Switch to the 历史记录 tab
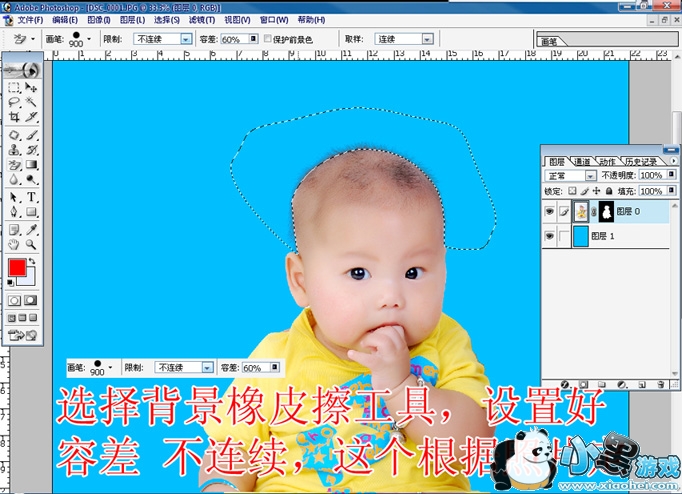682x494 pixels. (x=641, y=162)
